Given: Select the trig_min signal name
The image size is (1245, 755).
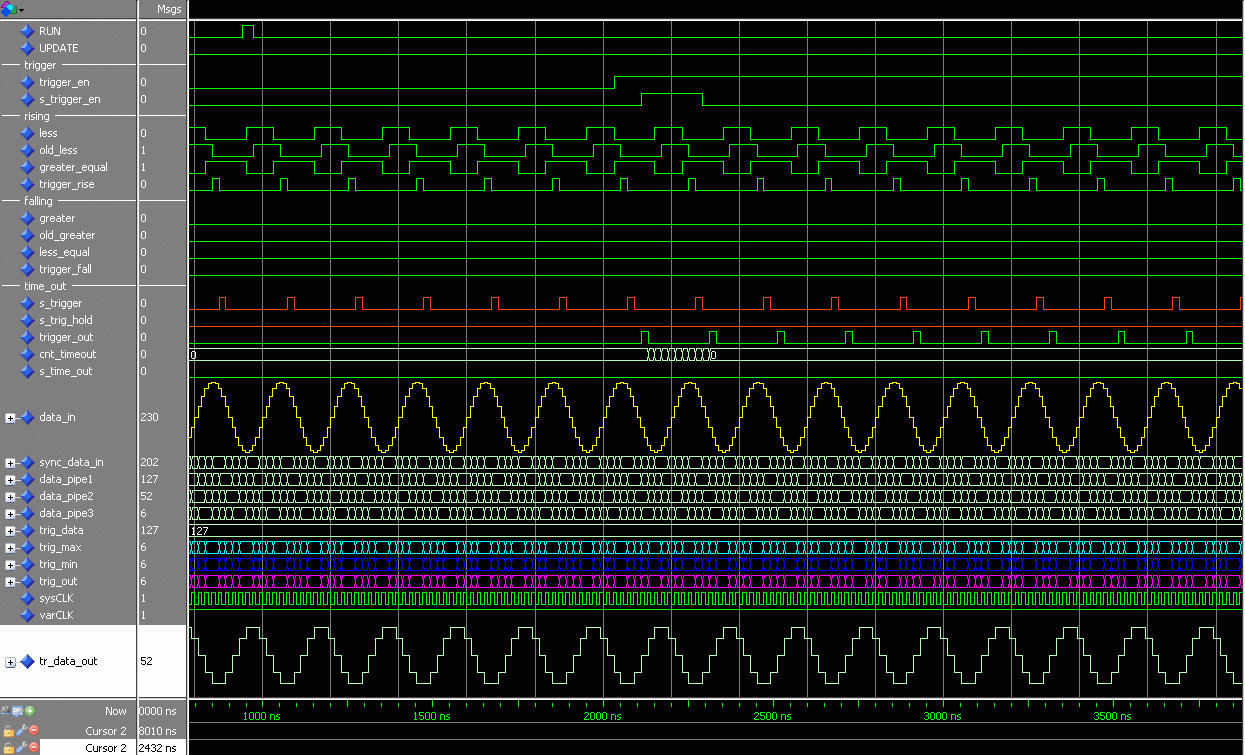Looking at the screenshot, I should click(x=59, y=565).
